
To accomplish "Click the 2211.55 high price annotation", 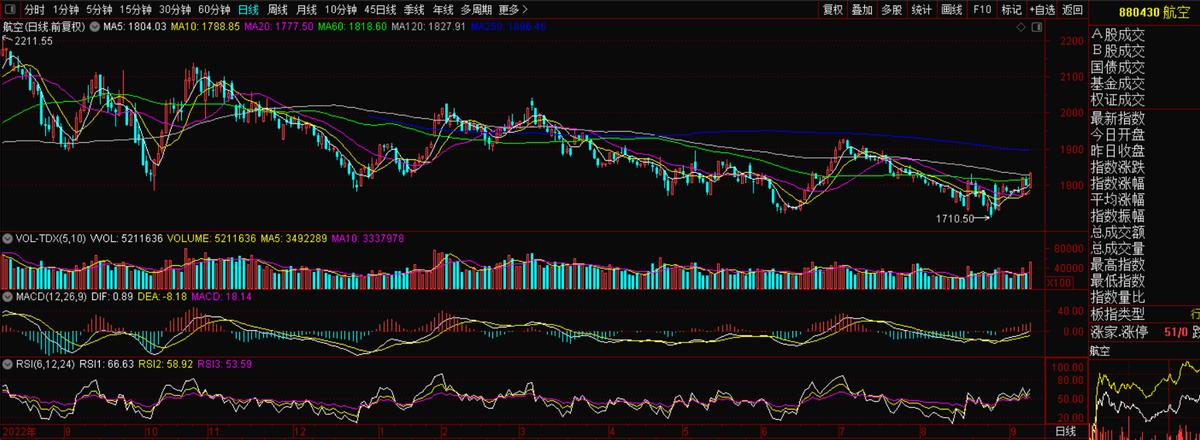I will click(33, 41).
